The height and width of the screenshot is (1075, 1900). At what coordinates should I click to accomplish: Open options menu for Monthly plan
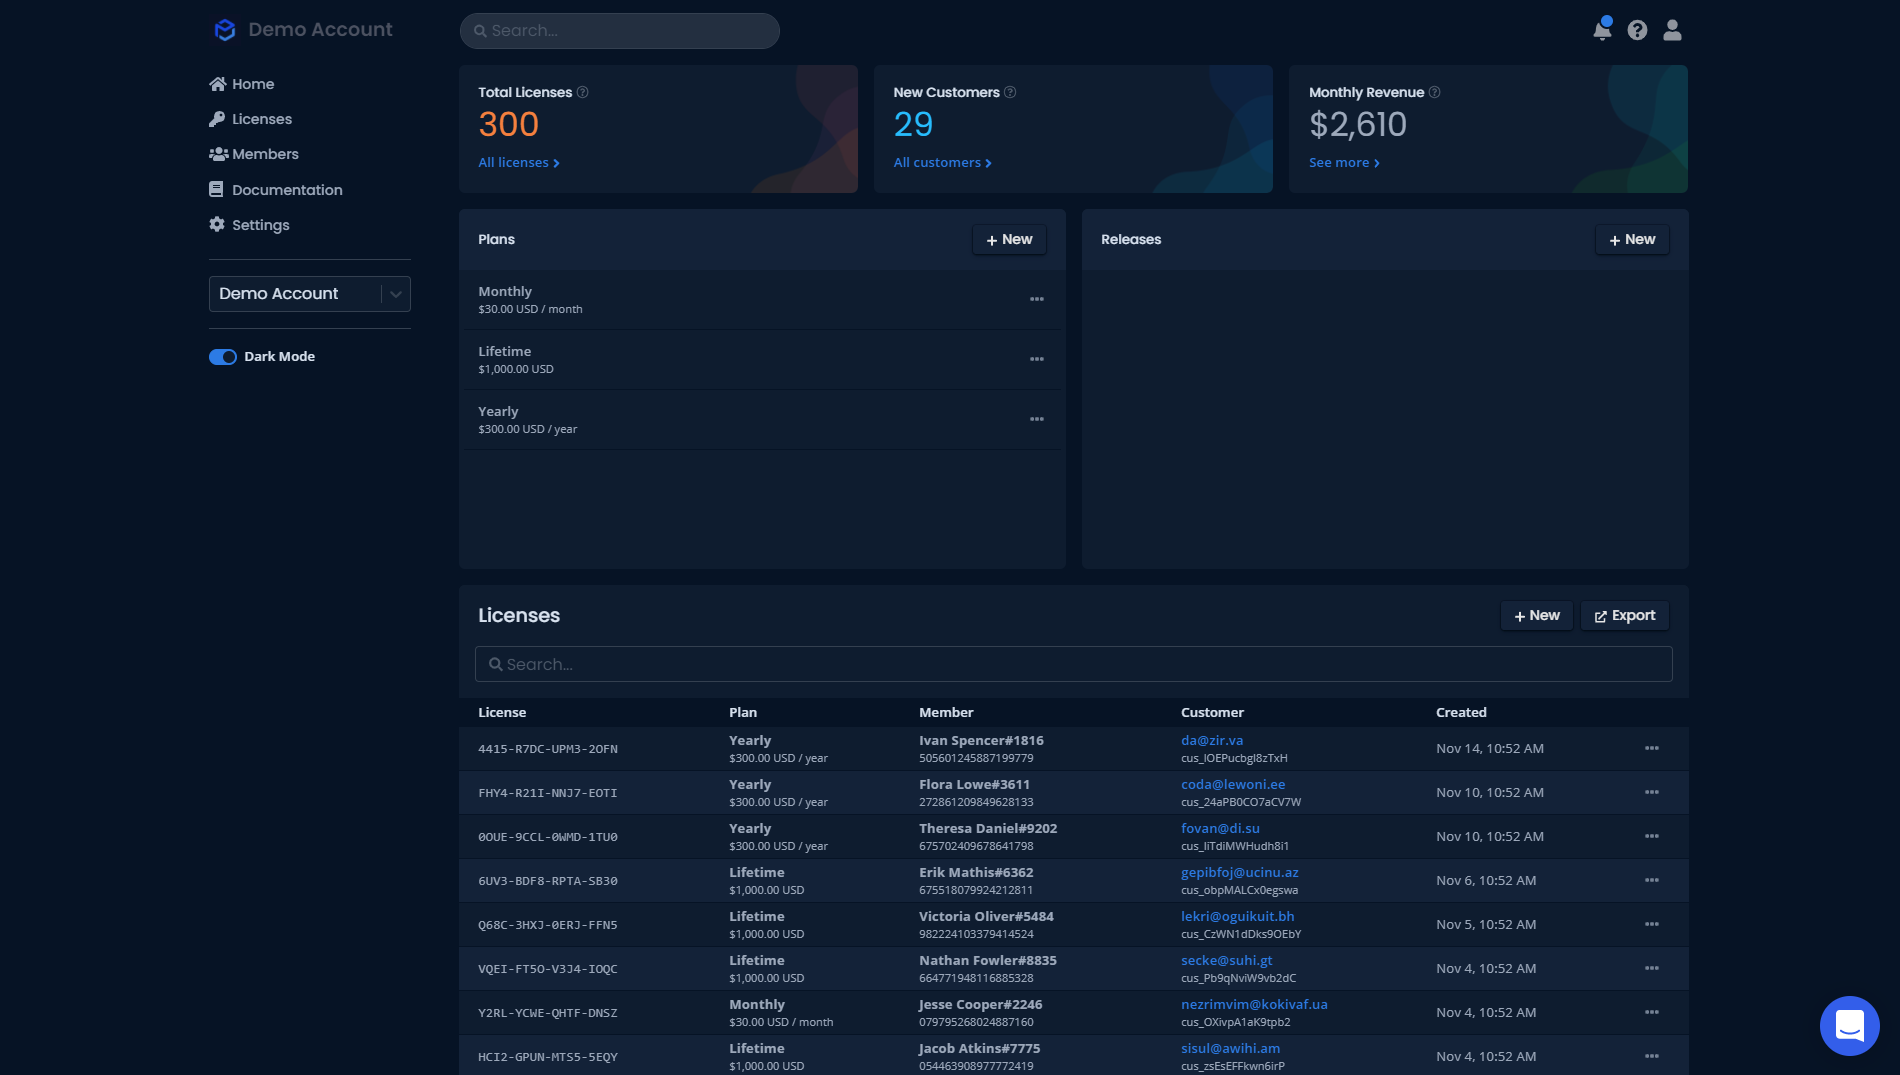pos(1037,299)
